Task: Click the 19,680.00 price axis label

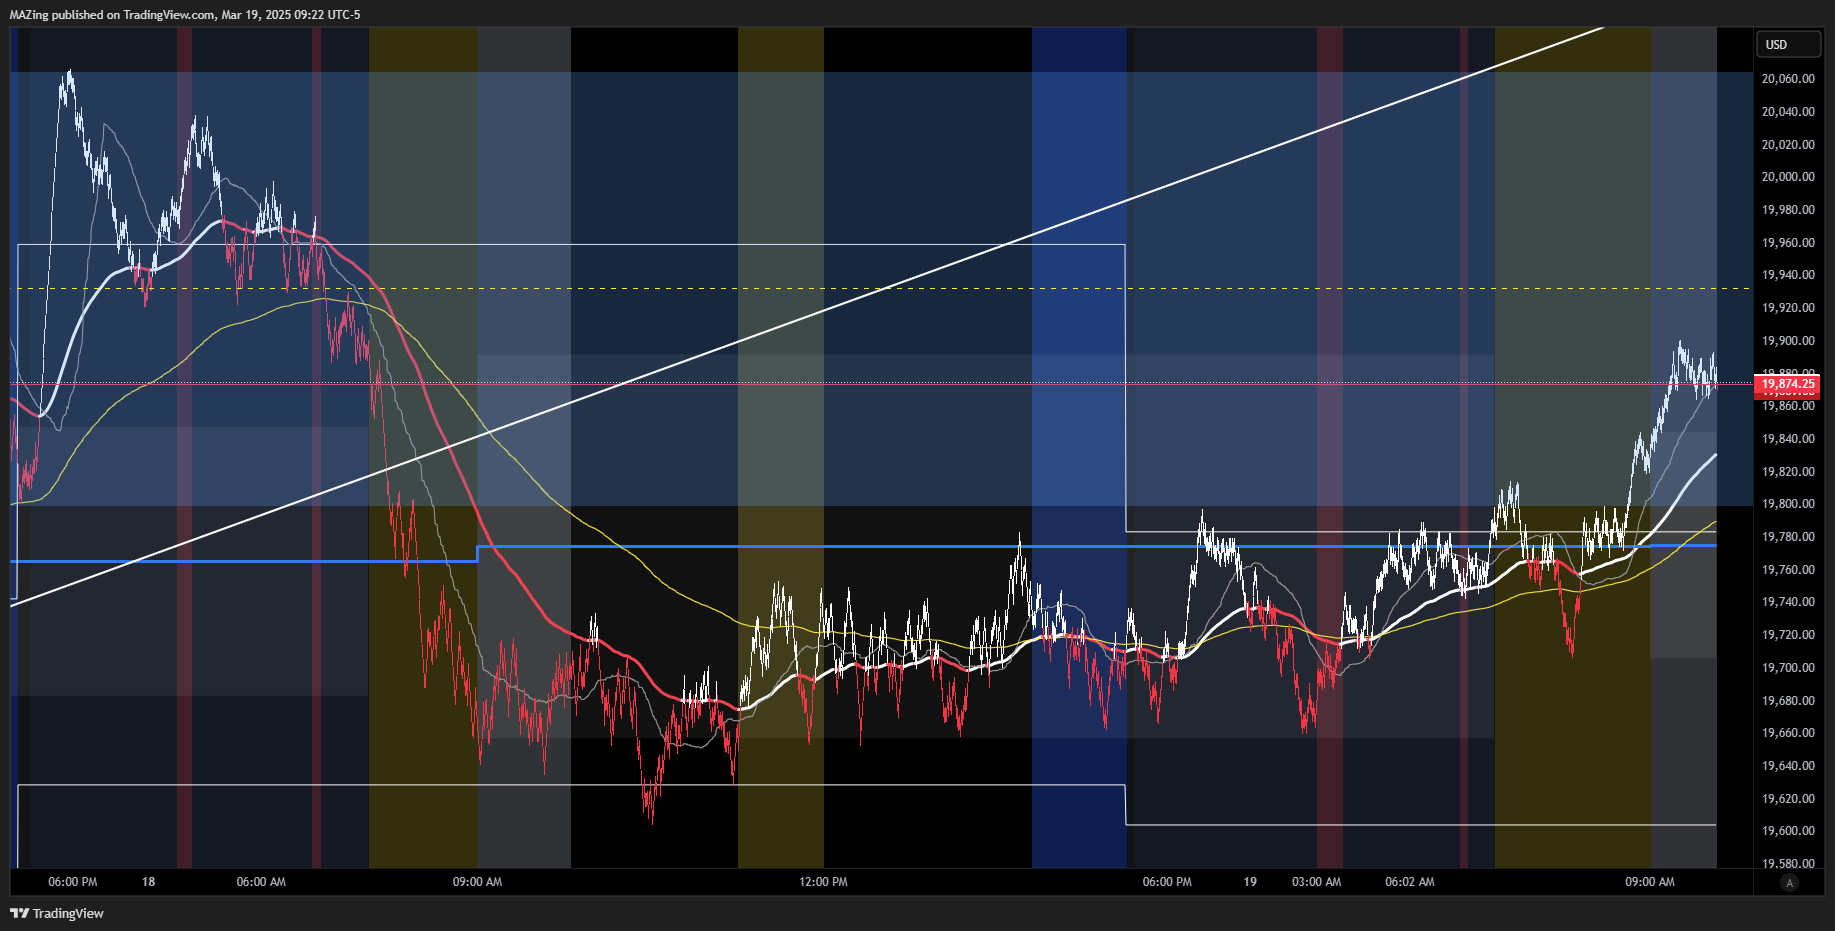Action: pos(1788,701)
